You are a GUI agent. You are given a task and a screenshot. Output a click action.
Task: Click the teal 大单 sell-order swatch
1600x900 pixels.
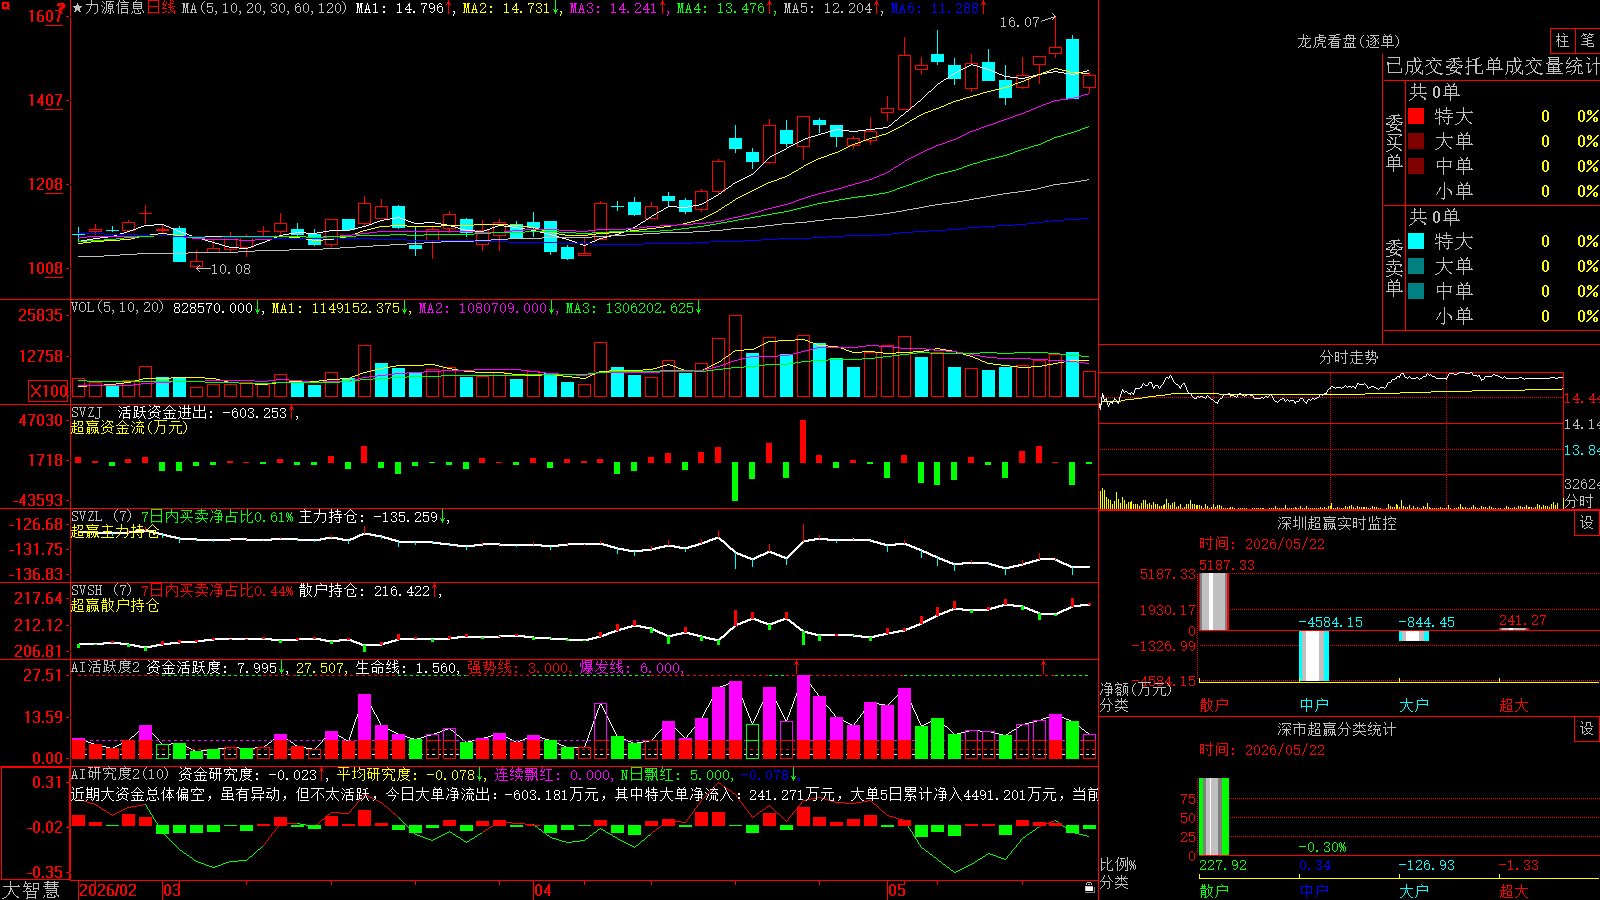point(1416,266)
